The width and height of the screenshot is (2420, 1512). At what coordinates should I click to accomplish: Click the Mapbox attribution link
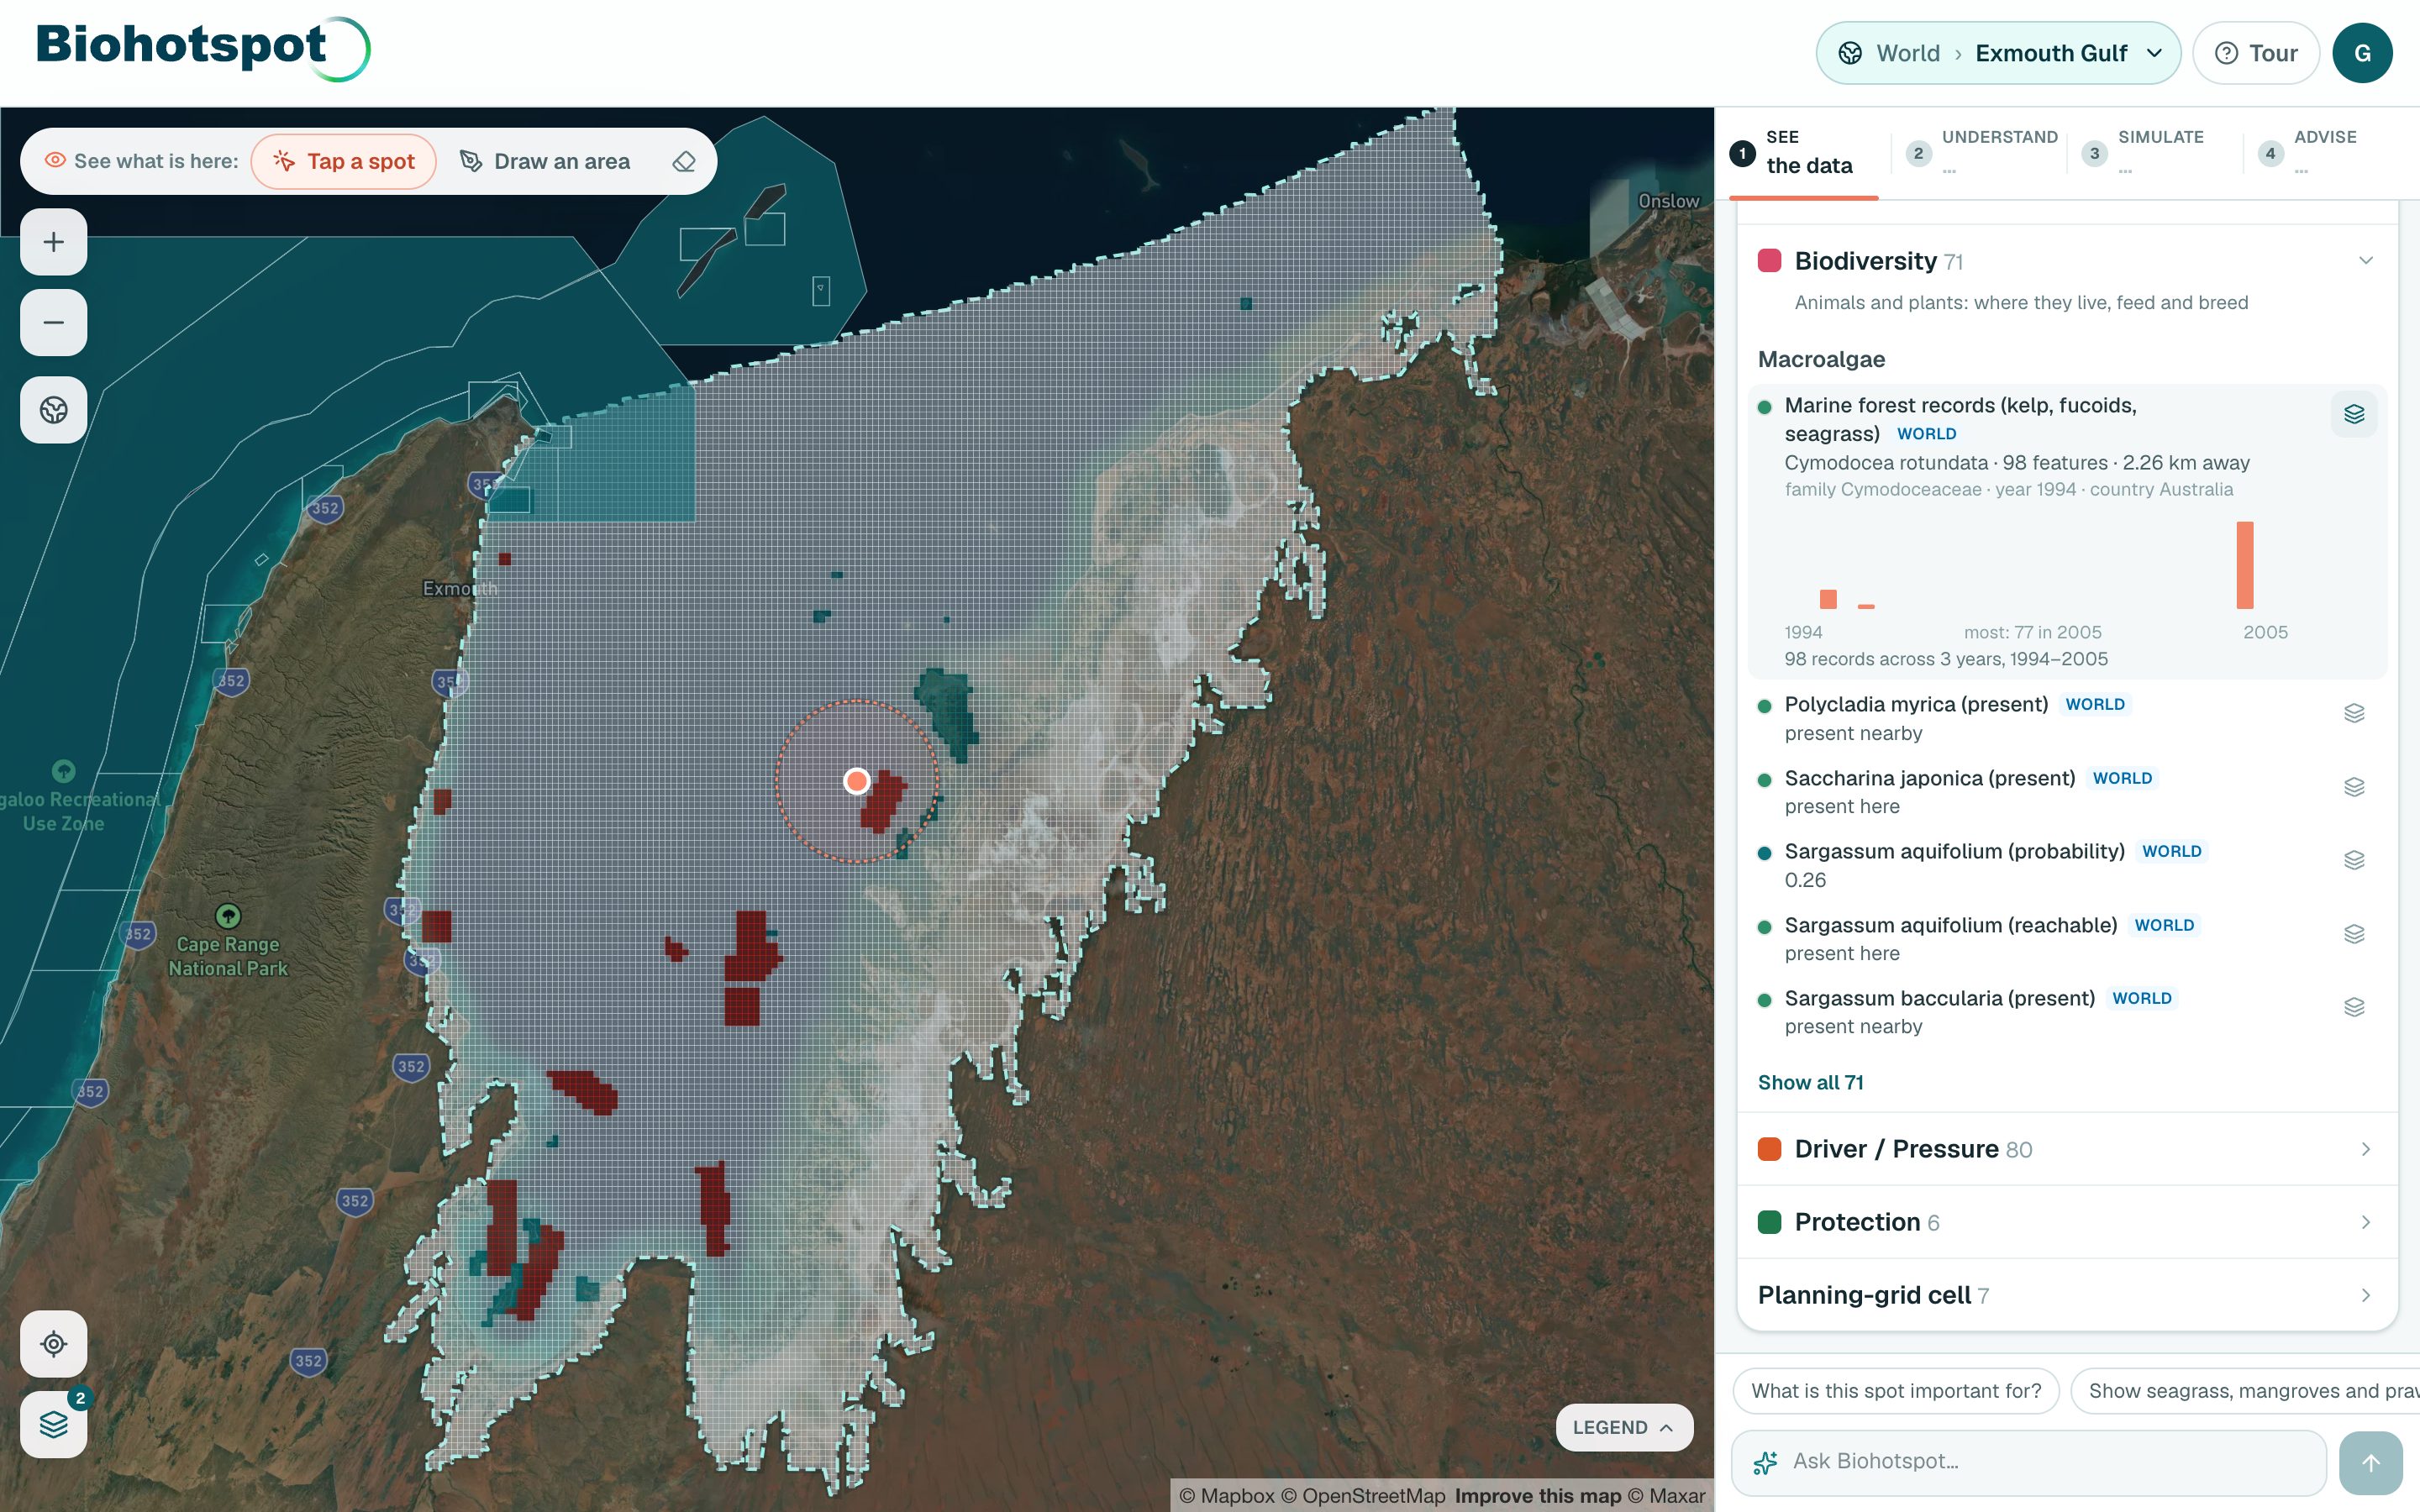click(x=1227, y=1496)
